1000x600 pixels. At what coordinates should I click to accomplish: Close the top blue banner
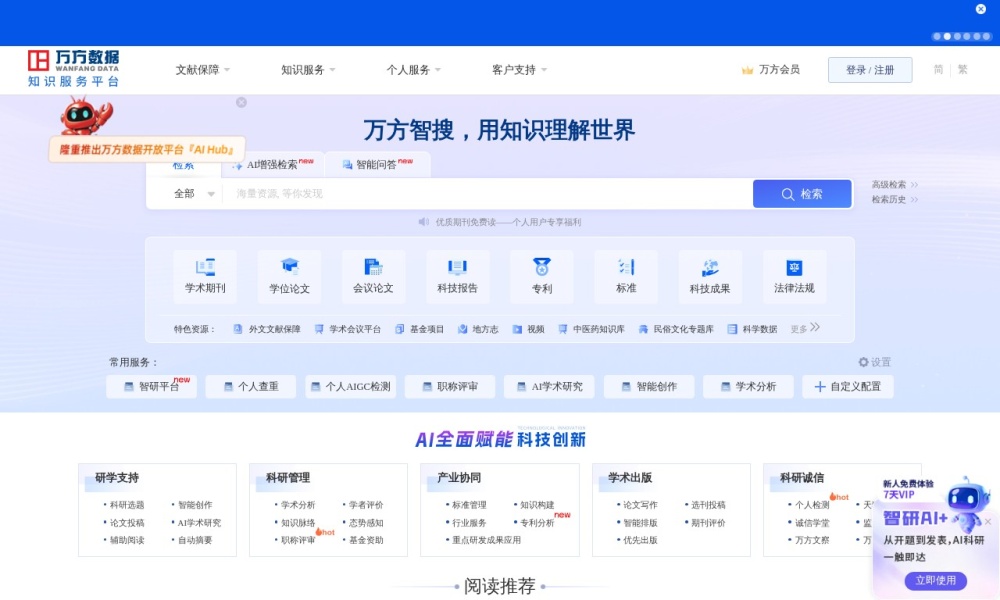click(x=981, y=9)
